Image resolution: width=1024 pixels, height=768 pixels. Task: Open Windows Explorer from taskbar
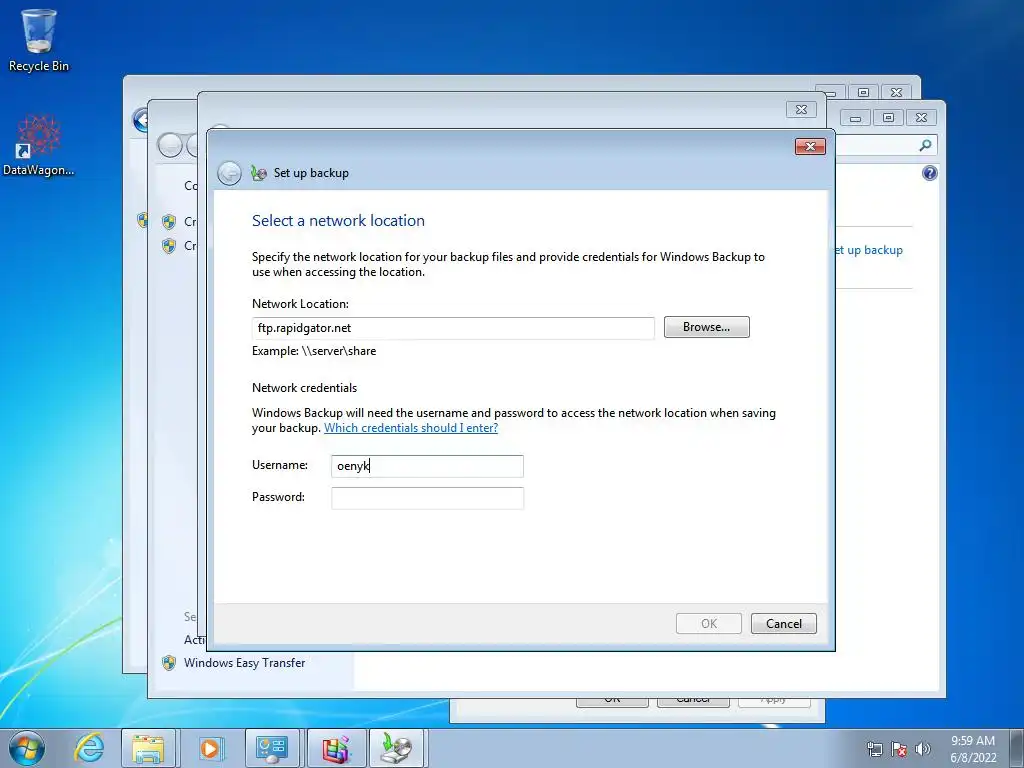point(148,748)
